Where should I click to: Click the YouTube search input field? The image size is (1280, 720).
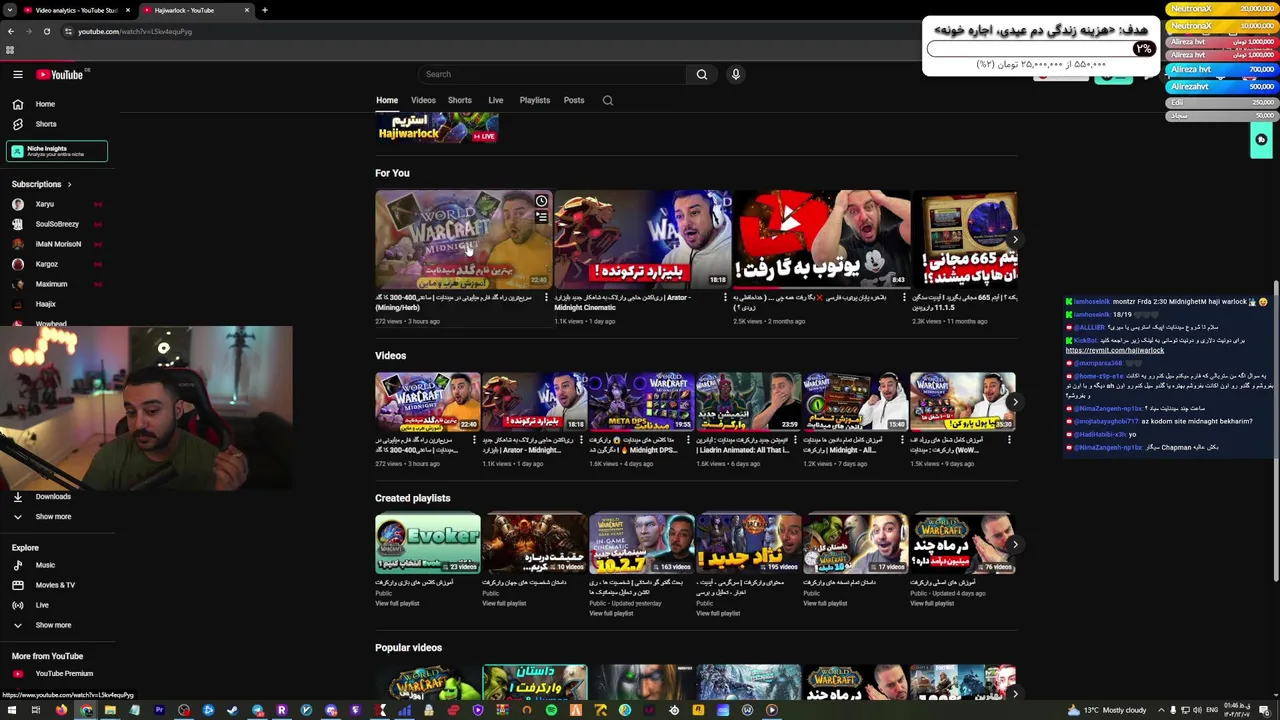click(x=553, y=74)
